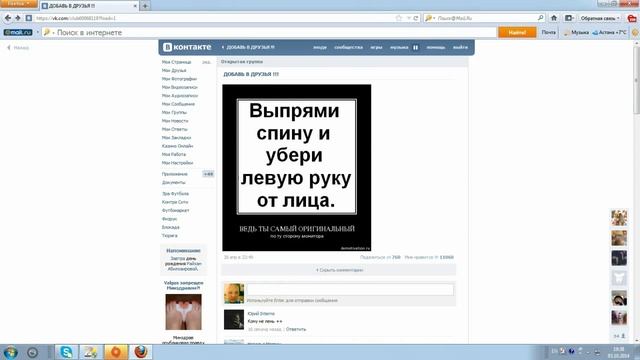Open Мои Группы in the sidebar
The width and height of the screenshot is (640, 360).
(x=174, y=112)
